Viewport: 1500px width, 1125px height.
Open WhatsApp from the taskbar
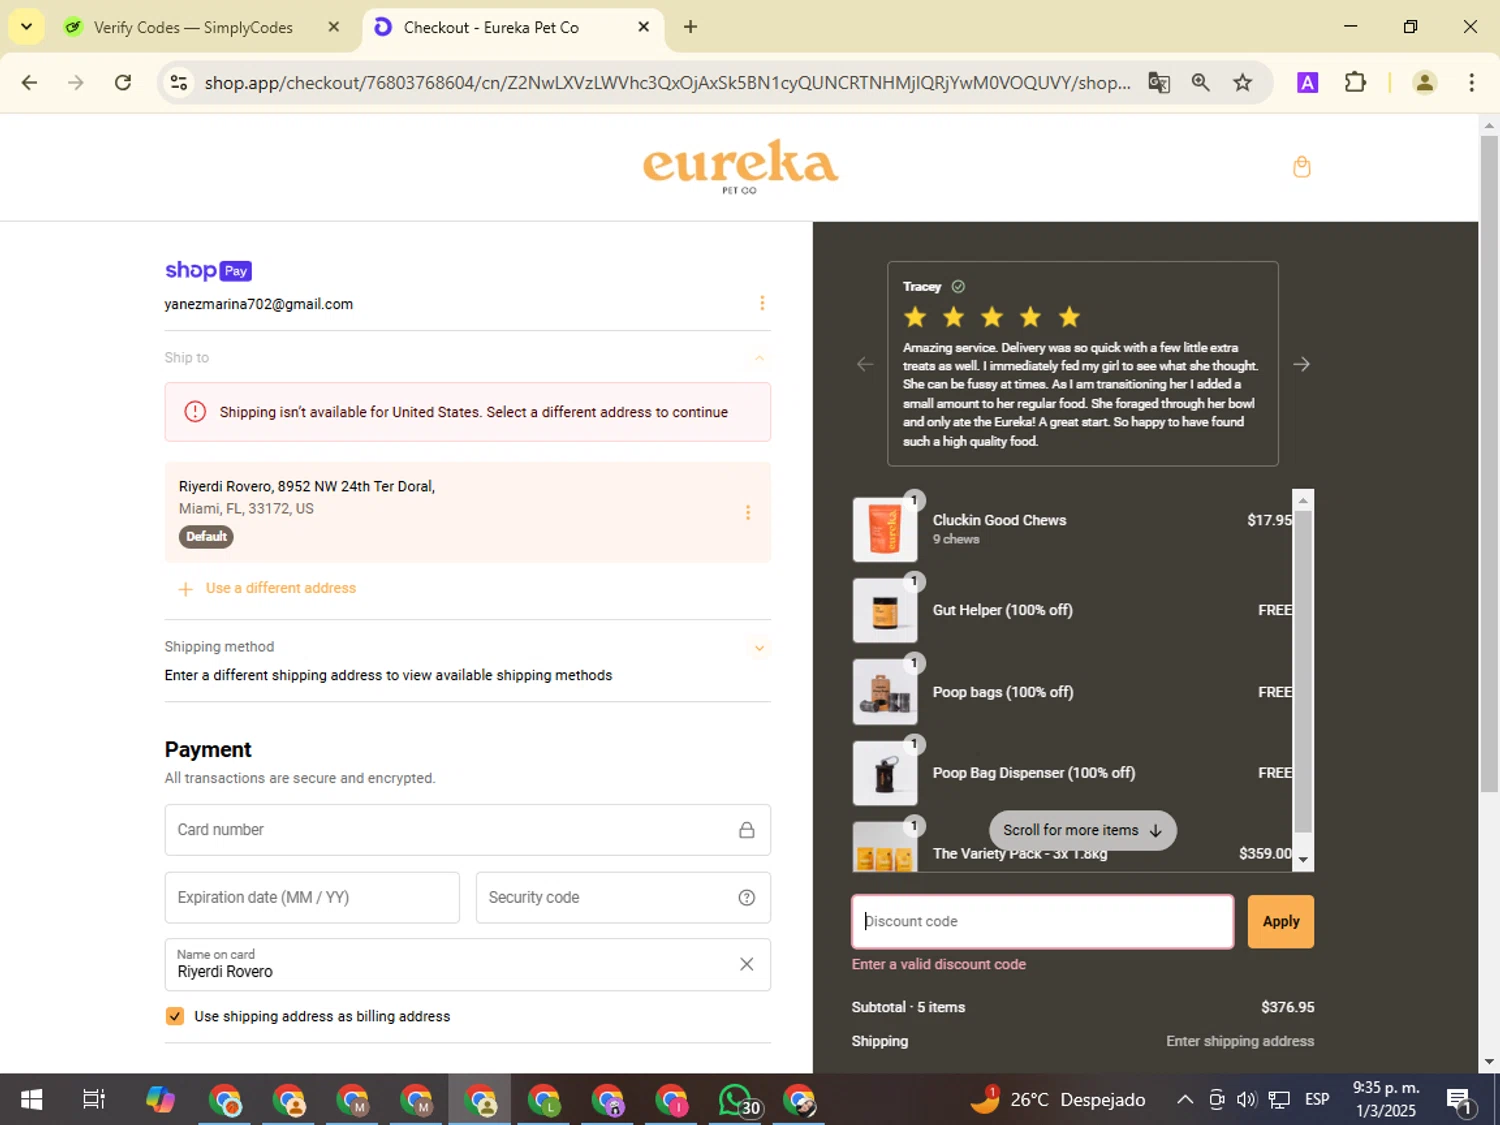[x=738, y=1100]
